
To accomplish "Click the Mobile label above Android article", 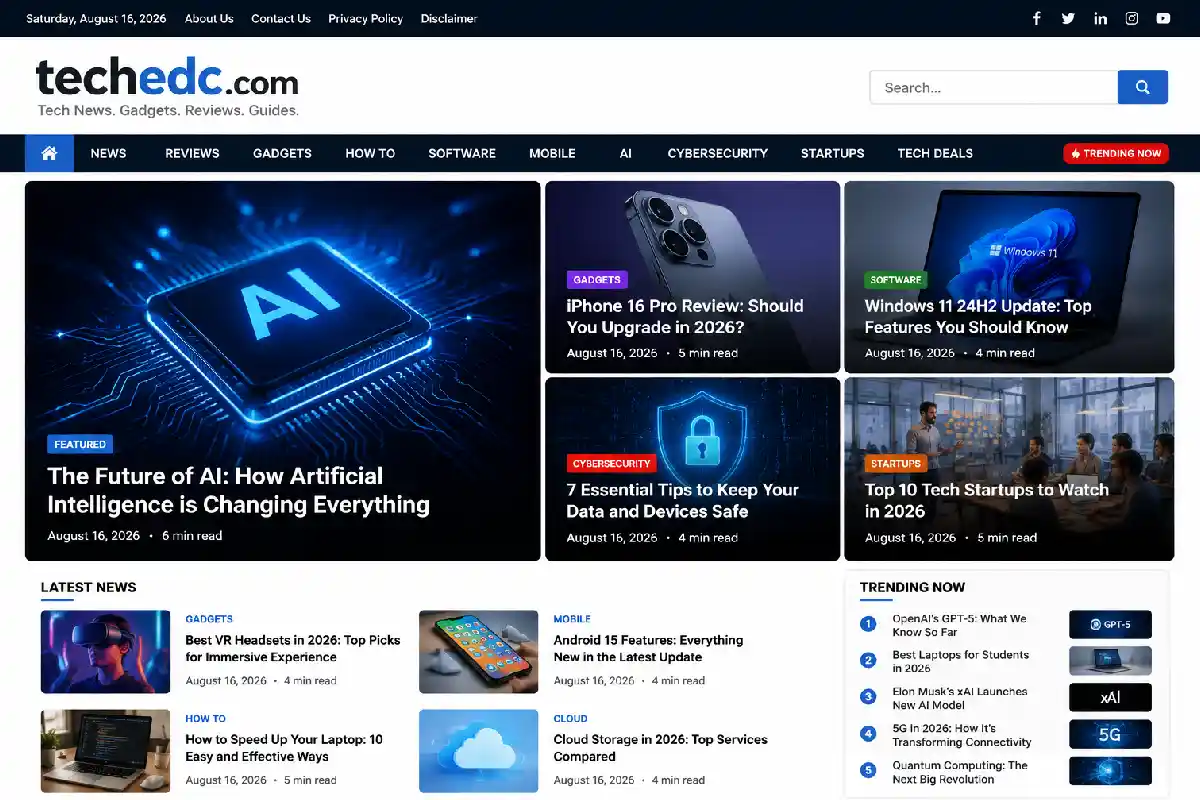I will click(572, 619).
